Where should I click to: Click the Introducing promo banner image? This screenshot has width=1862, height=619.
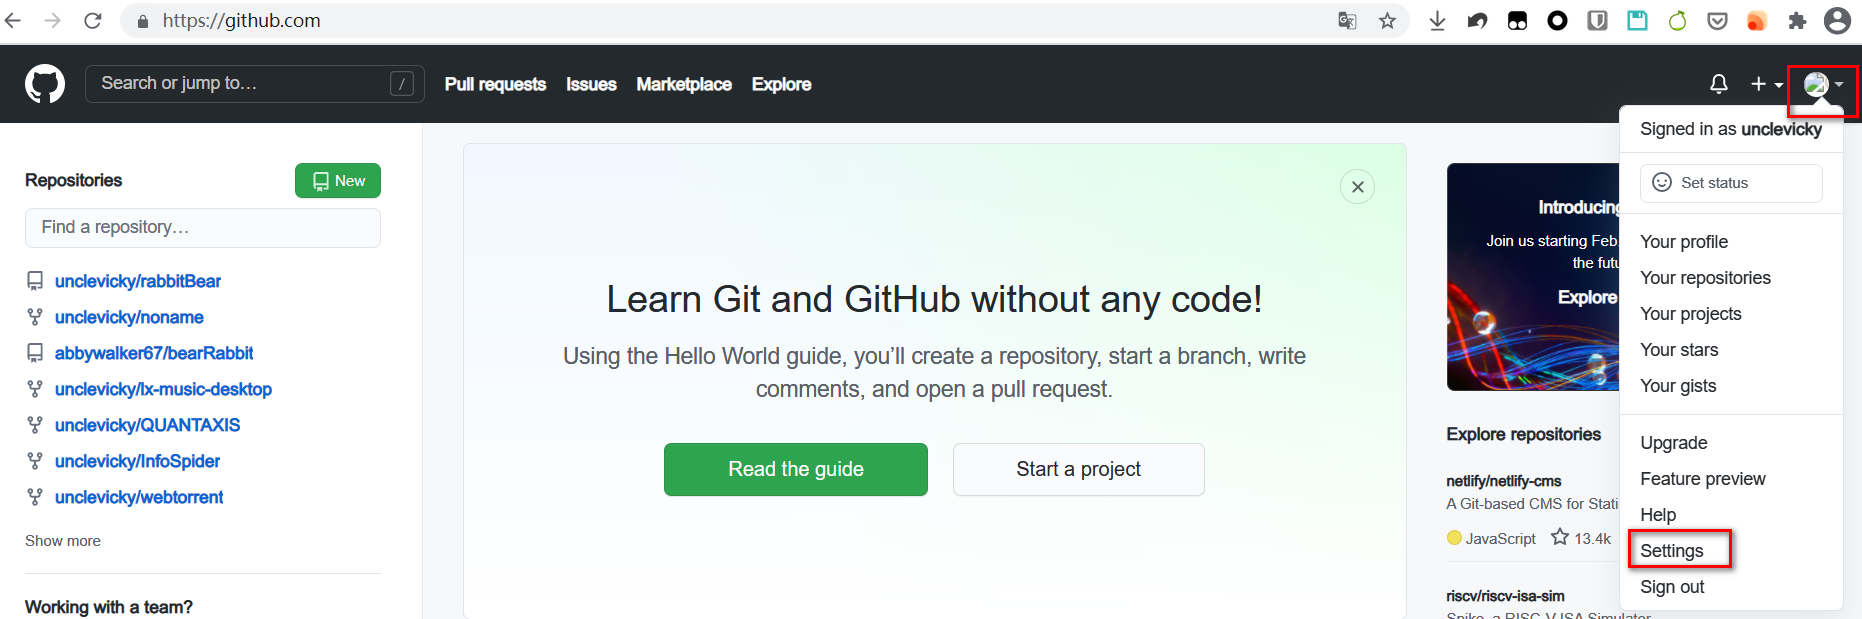pyautogui.click(x=1533, y=277)
